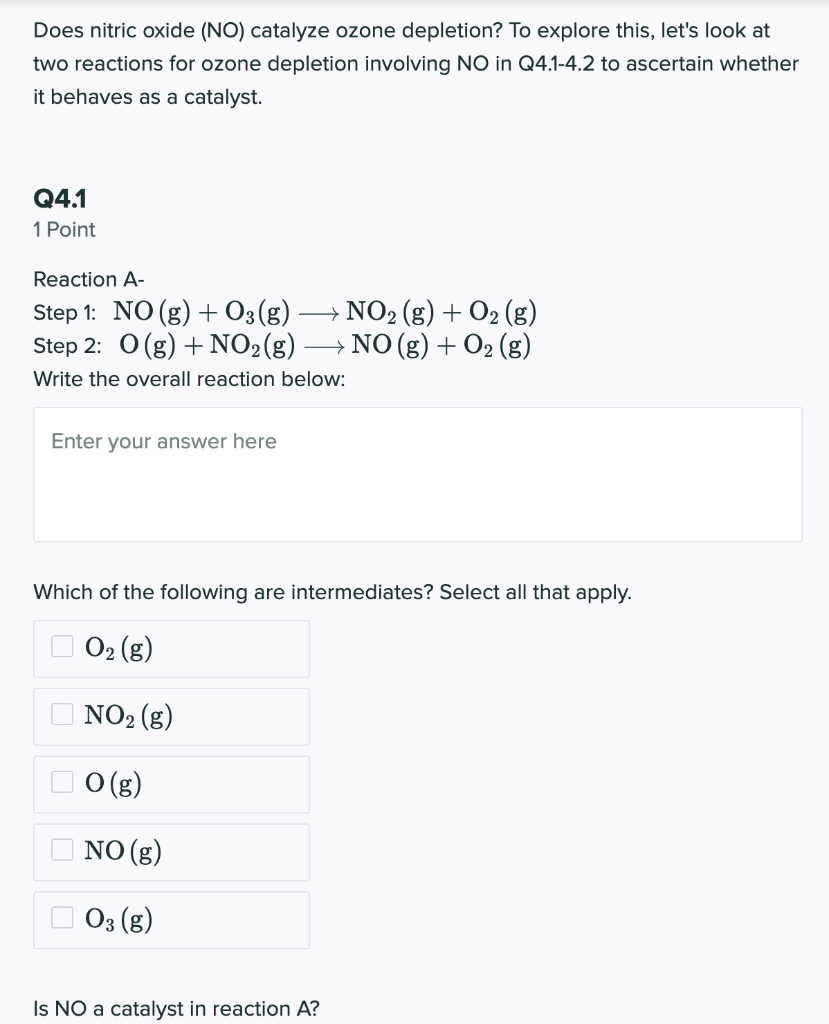
Task: Click the NO (g) option label
Action: pyautogui.click(x=123, y=852)
